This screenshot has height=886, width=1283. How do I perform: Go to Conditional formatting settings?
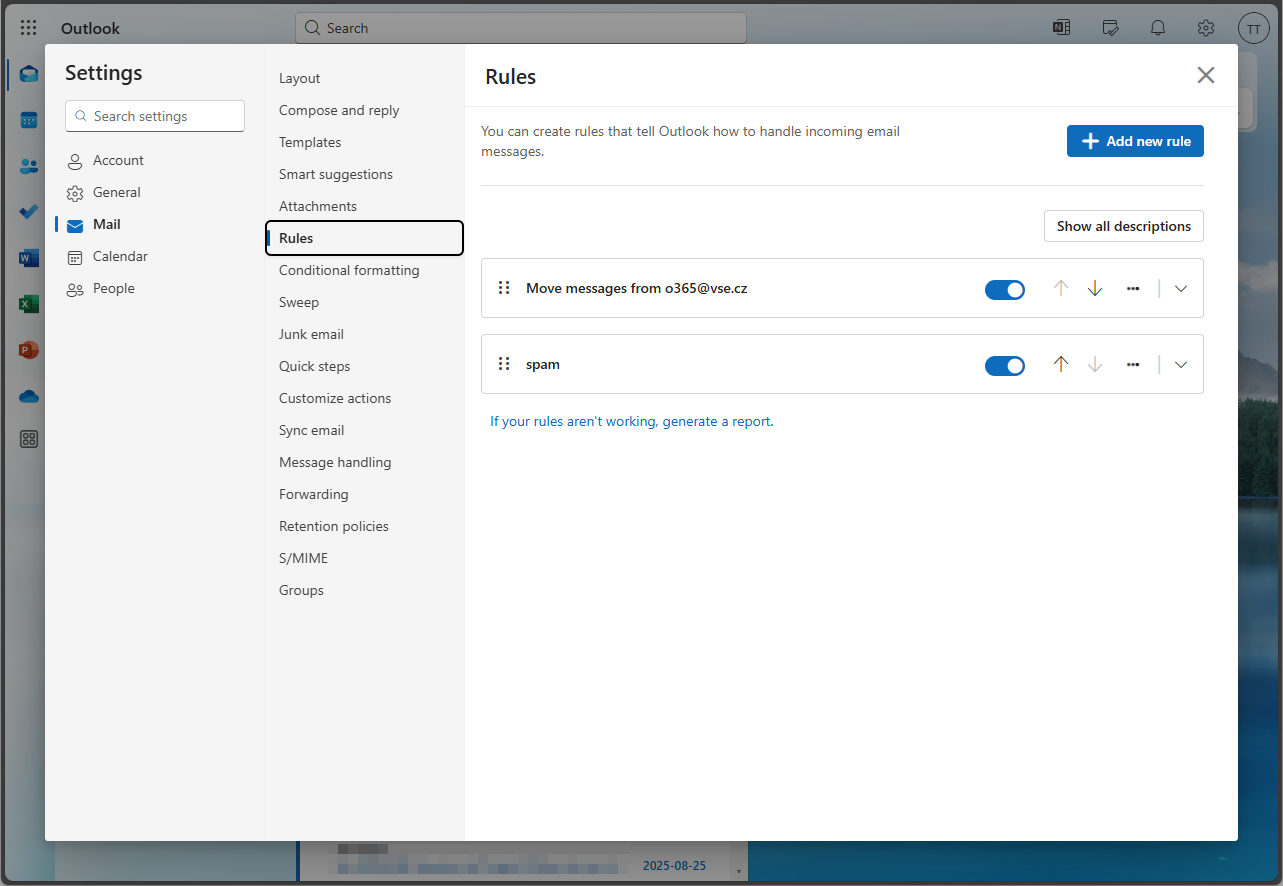click(349, 270)
